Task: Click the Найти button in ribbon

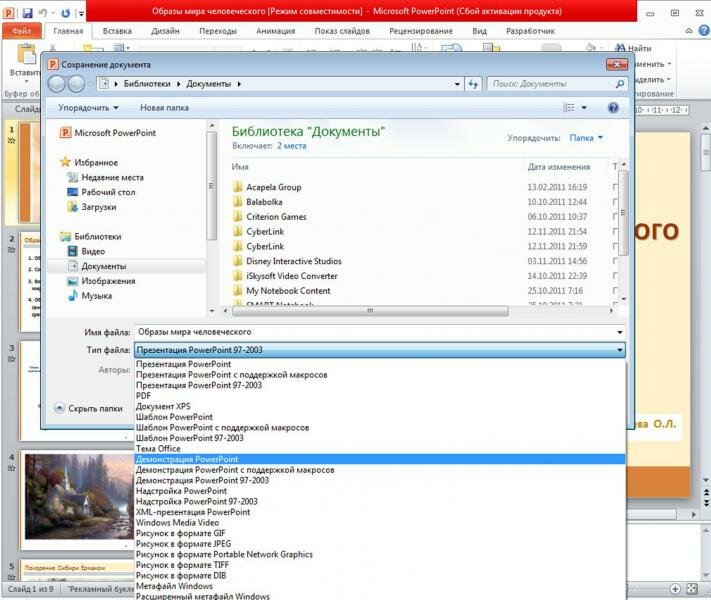Action: click(x=633, y=48)
